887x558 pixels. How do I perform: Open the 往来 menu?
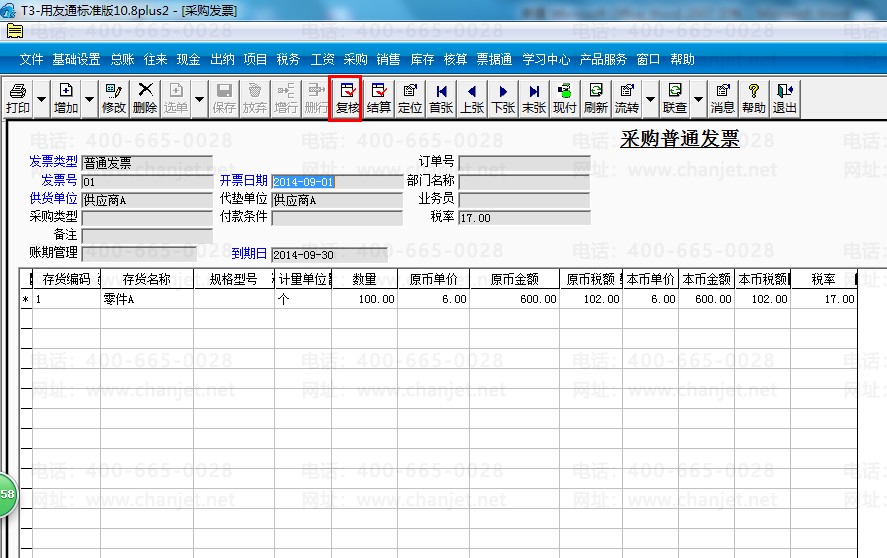155,59
